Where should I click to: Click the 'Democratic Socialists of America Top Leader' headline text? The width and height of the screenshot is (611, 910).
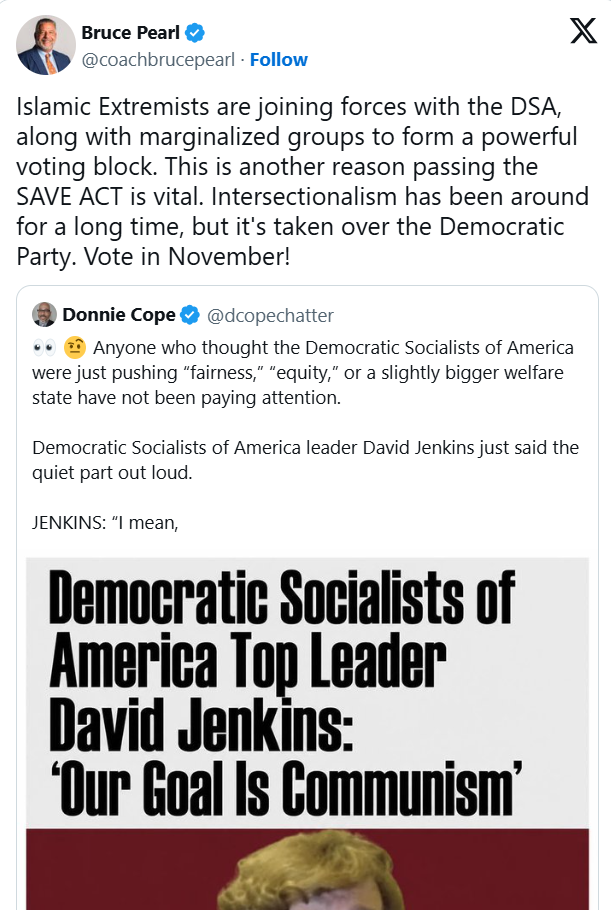tap(282, 629)
